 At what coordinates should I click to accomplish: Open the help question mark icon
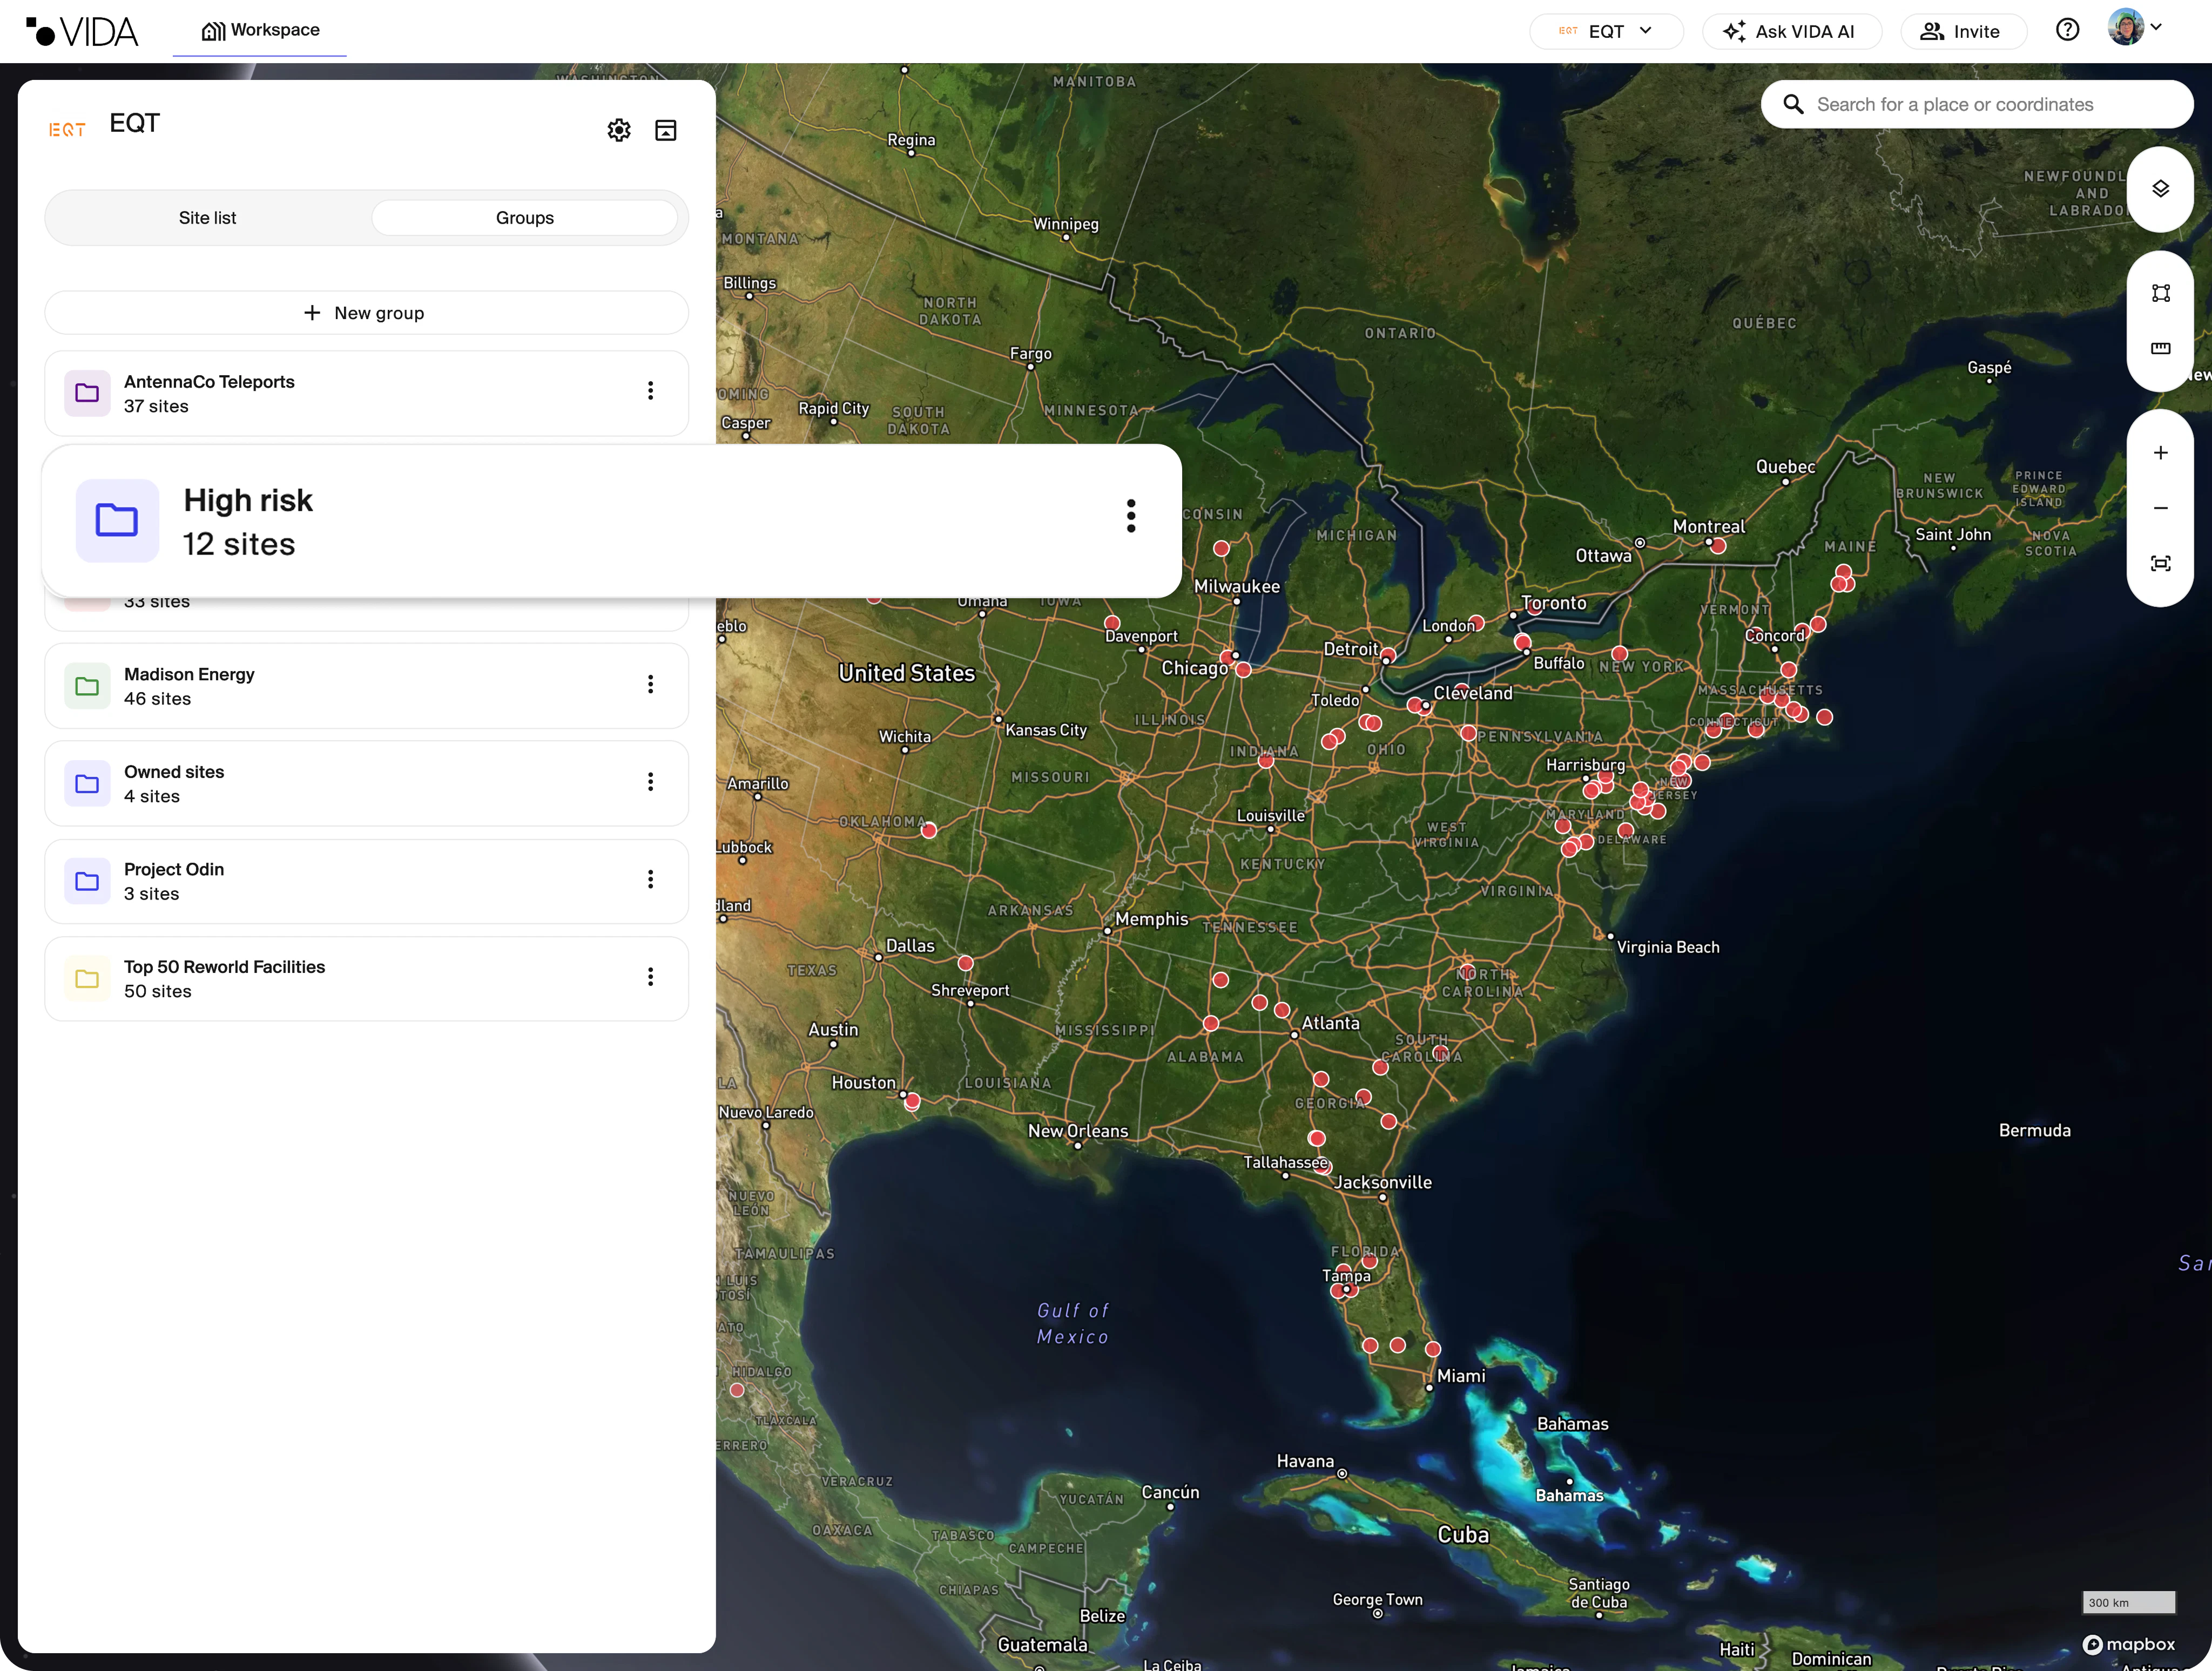2067,30
